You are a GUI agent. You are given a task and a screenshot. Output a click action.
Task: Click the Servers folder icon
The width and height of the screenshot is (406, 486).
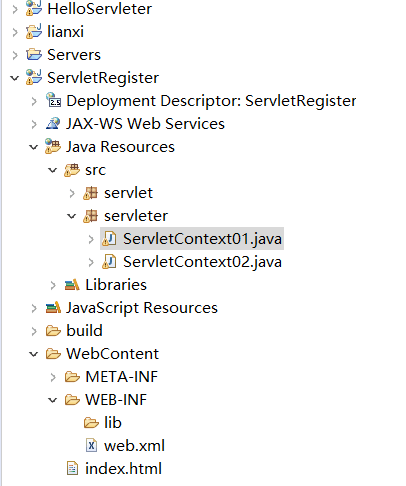34,54
